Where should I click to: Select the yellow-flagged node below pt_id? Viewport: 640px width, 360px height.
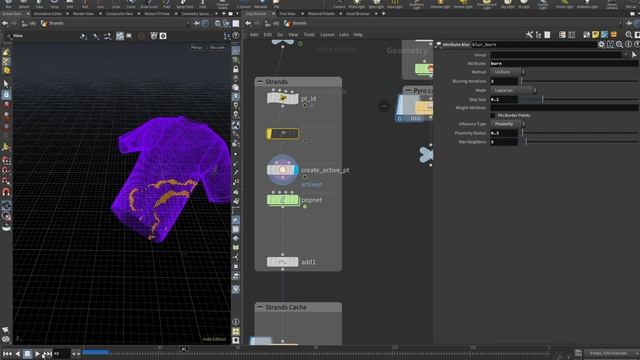tap(282, 133)
